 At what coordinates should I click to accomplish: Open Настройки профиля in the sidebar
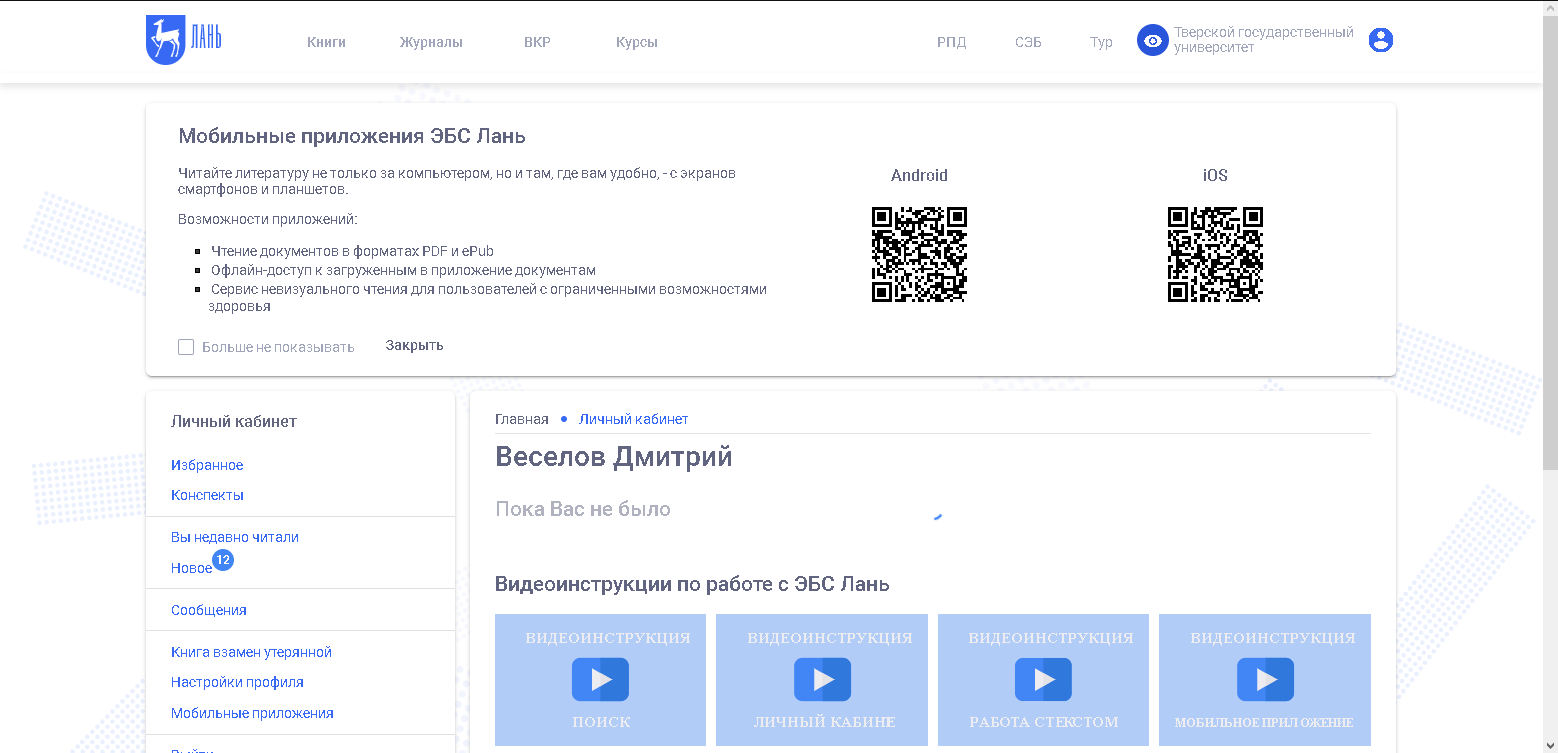pos(237,682)
